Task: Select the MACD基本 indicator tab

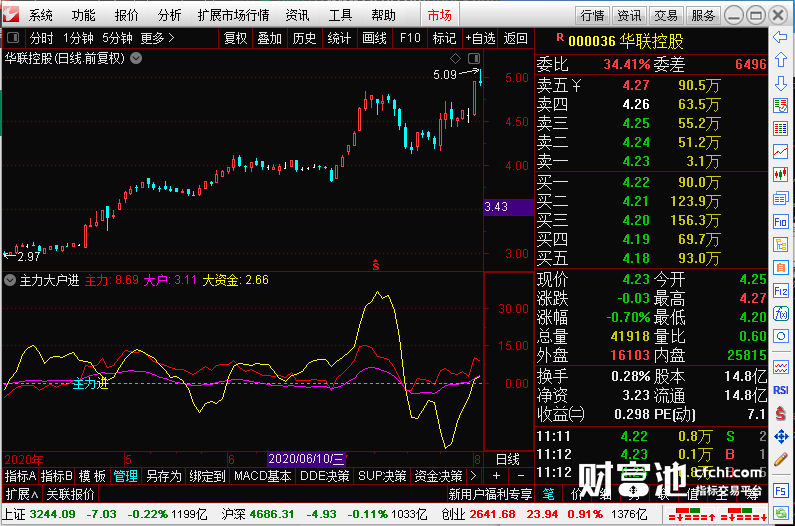Action: (262, 476)
